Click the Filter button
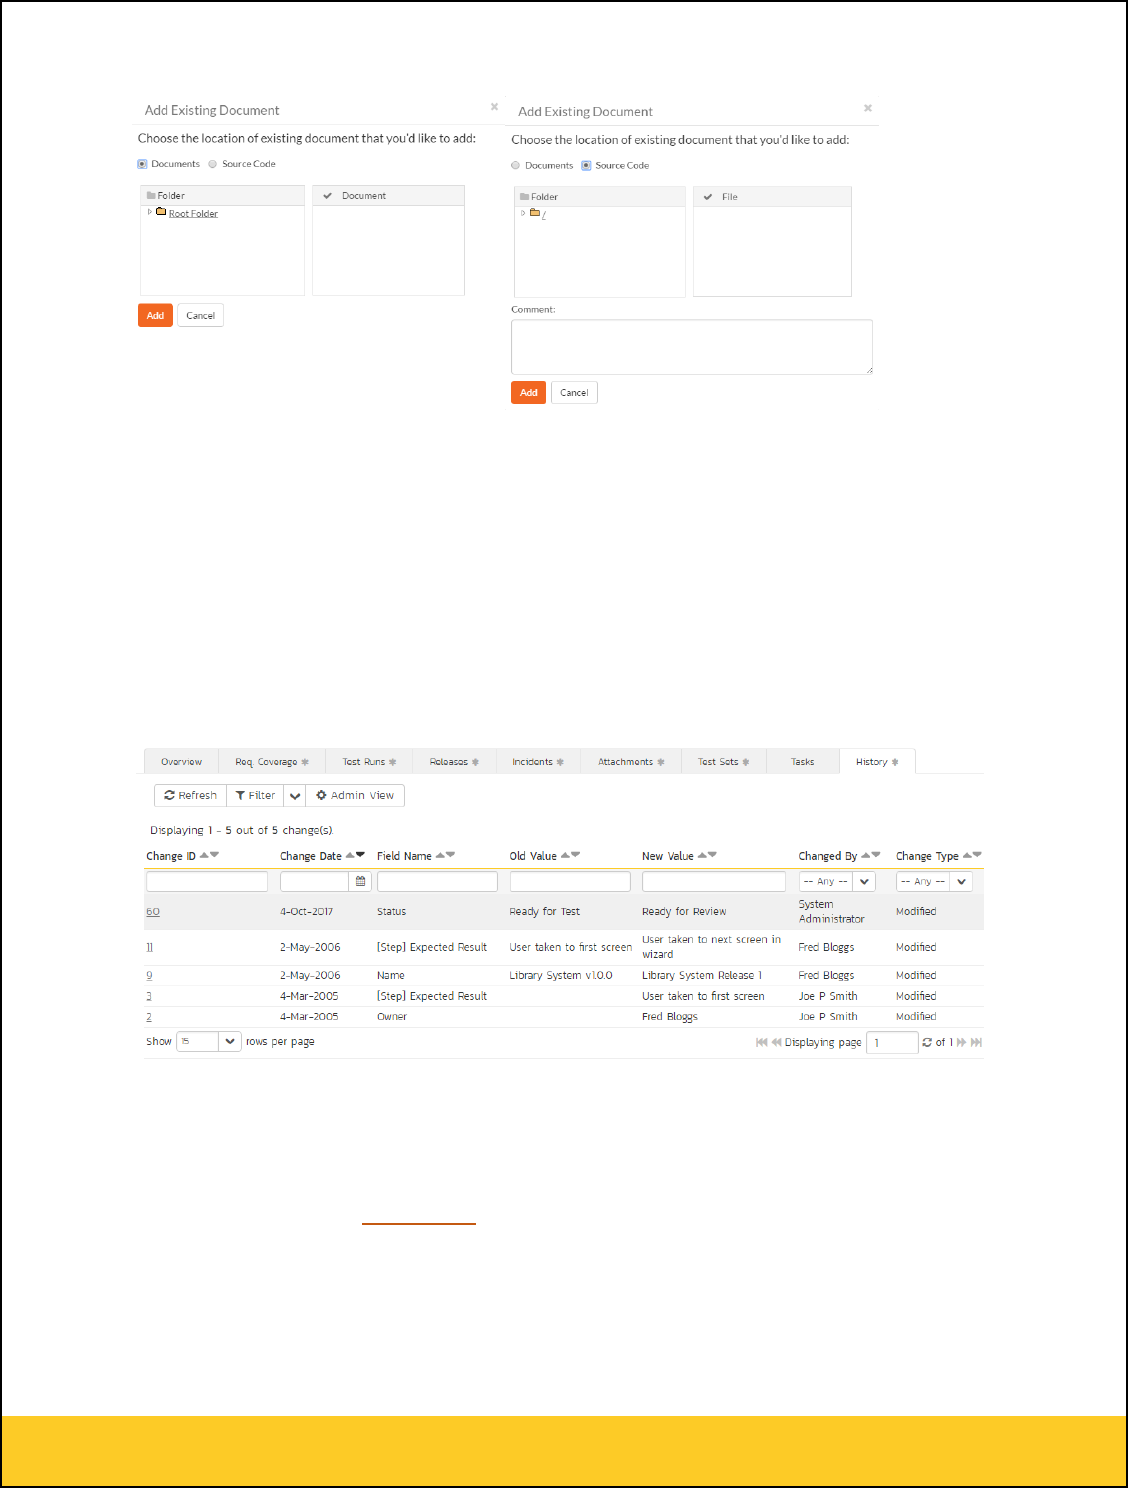Screen dimensions: 1128x1488 click(255, 795)
